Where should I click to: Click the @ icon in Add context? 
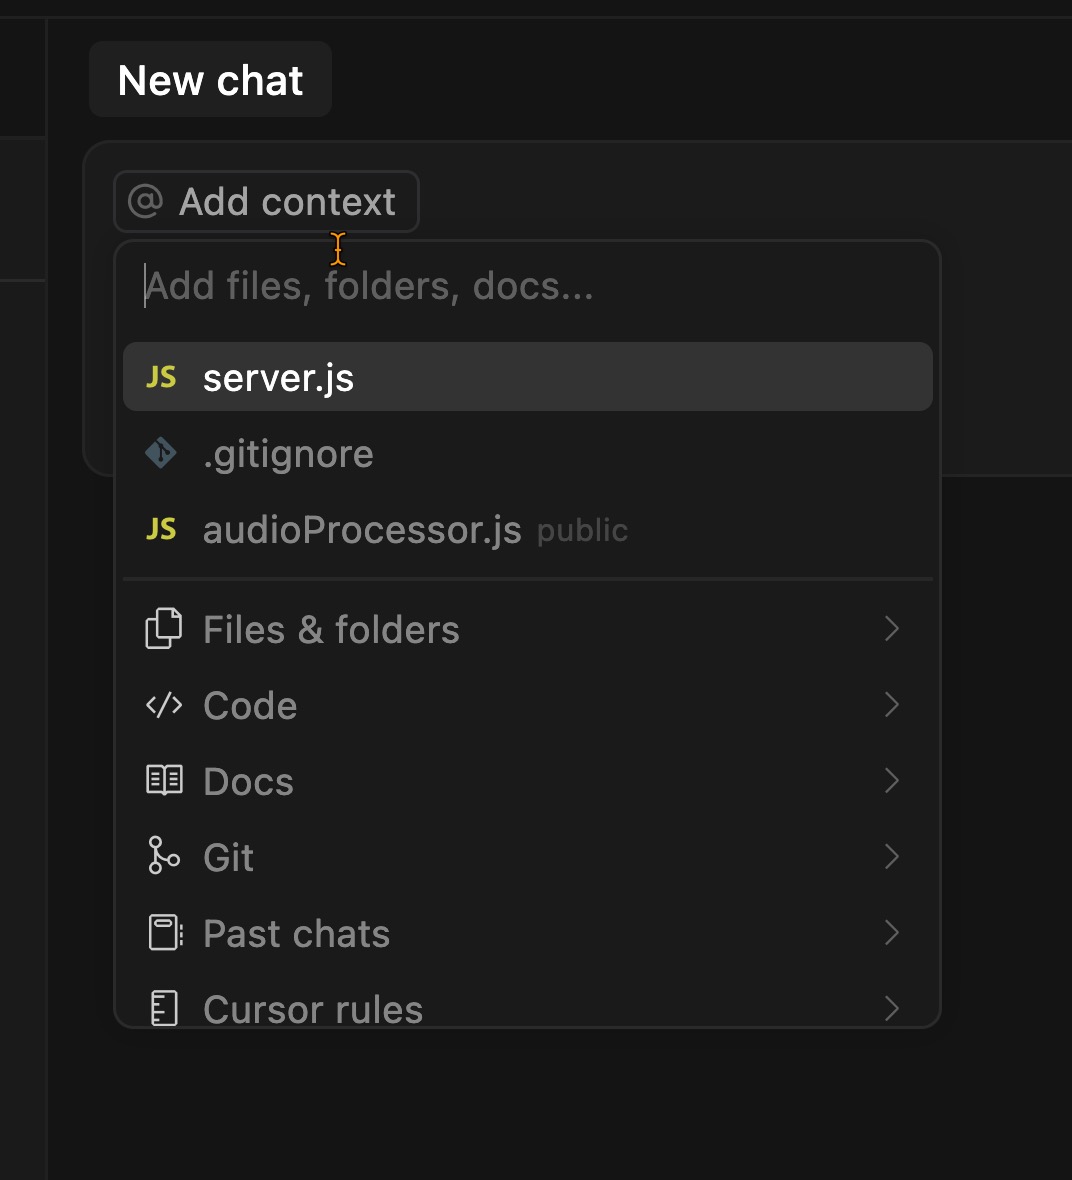click(146, 202)
